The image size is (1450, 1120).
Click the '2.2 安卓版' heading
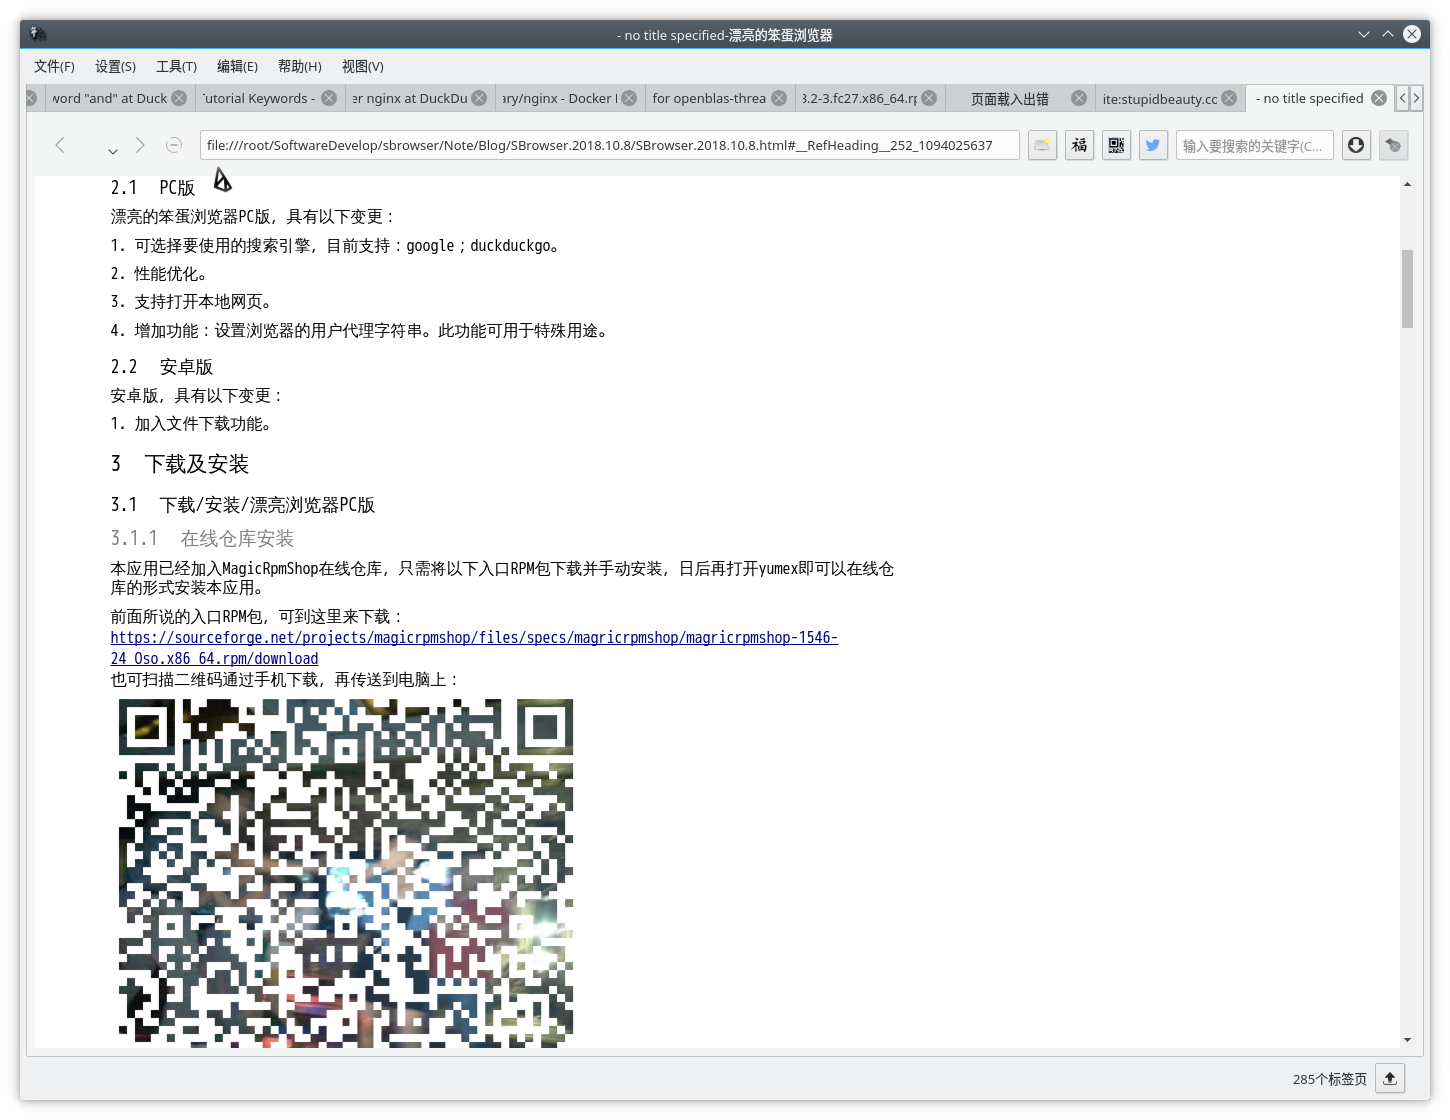pyautogui.click(x=162, y=367)
